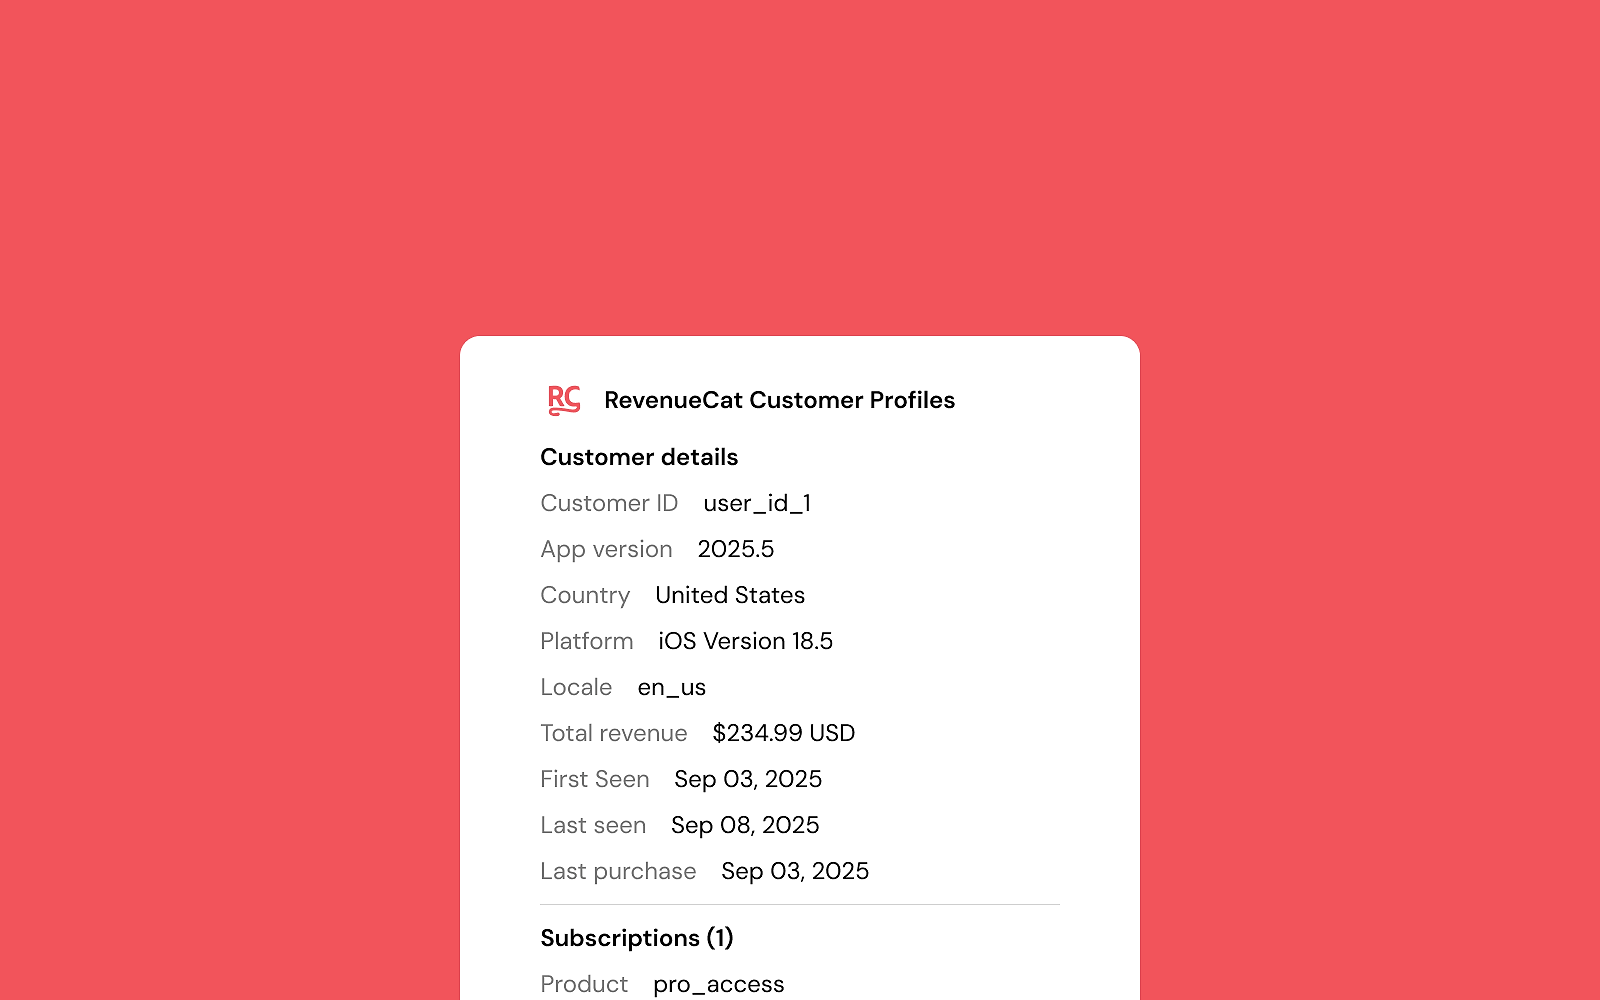Click the Last seen date Sep 08, 2025
The height and width of the screenshot is (1000, 1600).
tap(745, 825)
